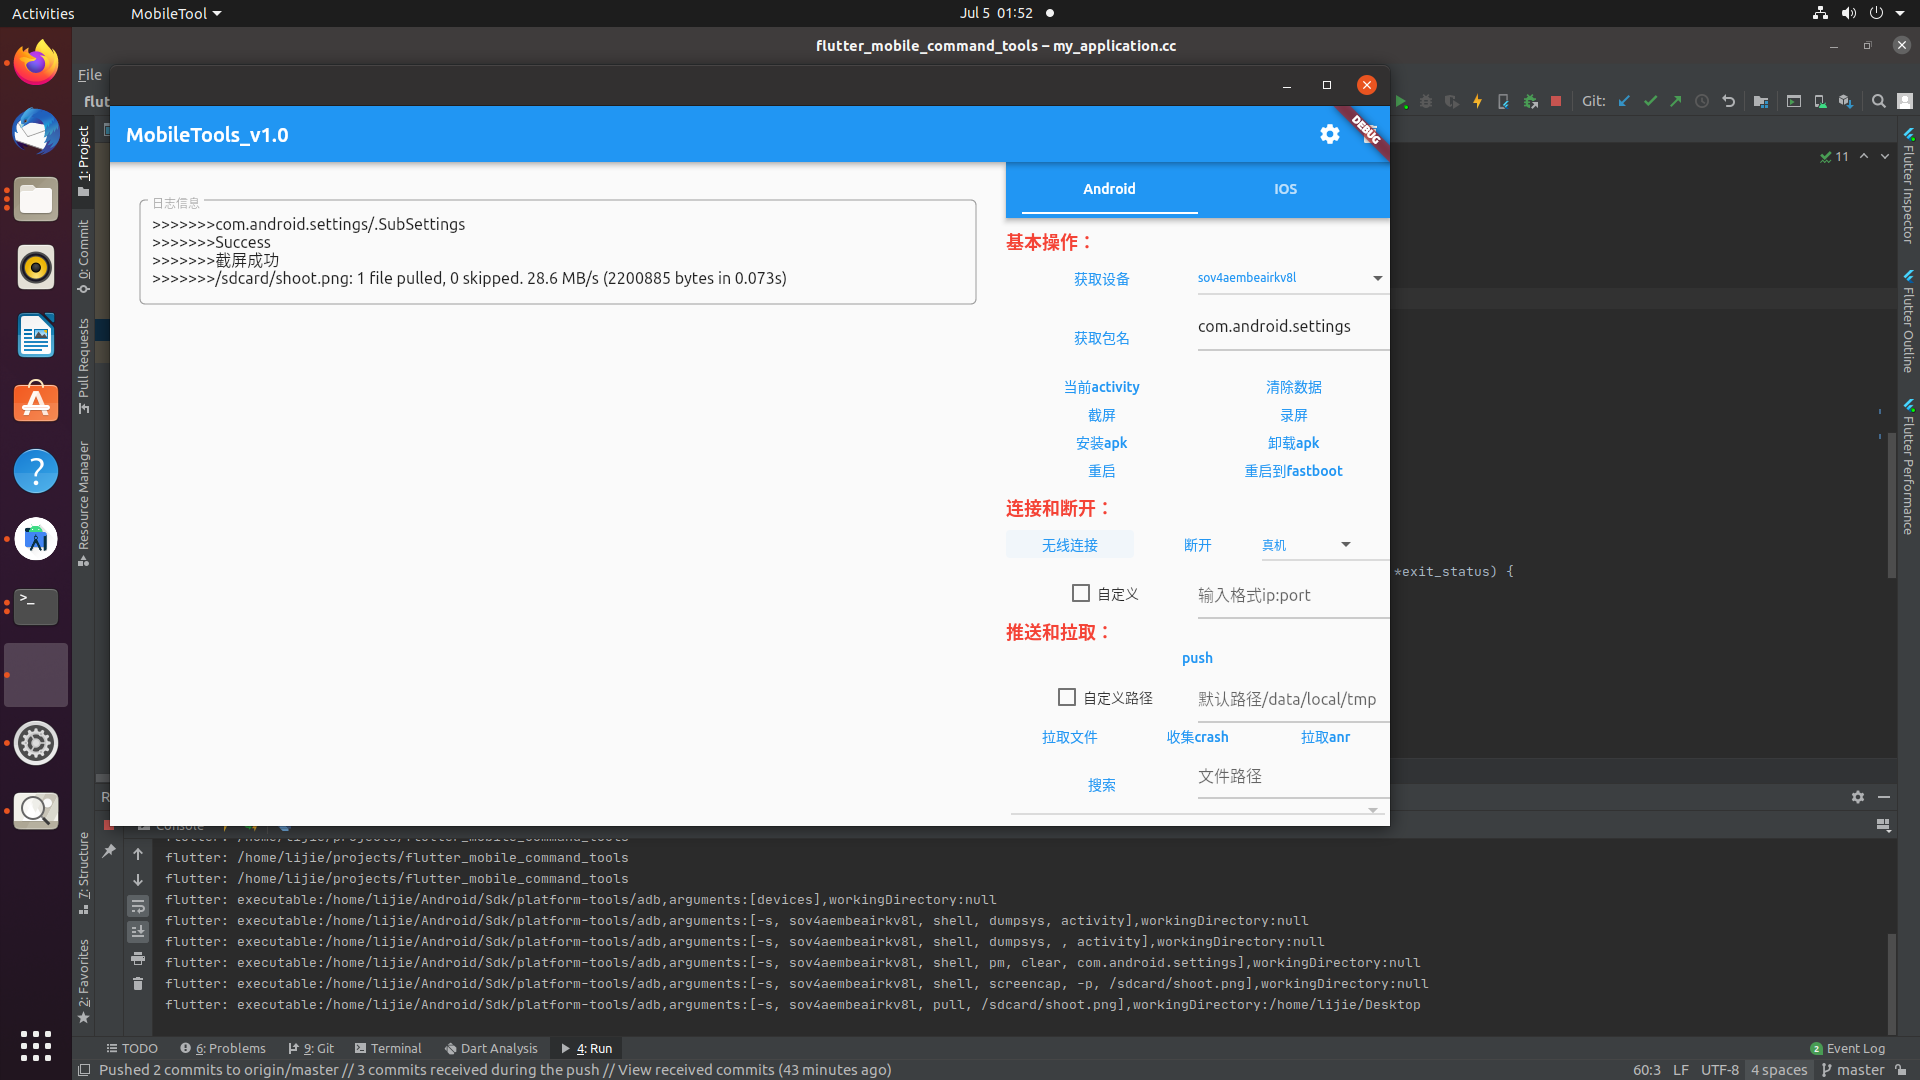Click Git rollback undo arrow icon

pyautogui.click(x=1728, y=101)
